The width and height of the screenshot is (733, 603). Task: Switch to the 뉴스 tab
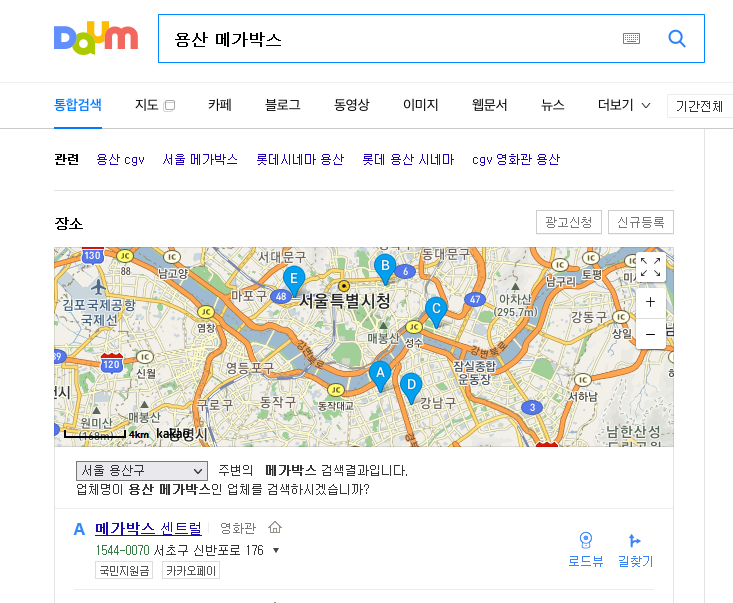(553, 105)
